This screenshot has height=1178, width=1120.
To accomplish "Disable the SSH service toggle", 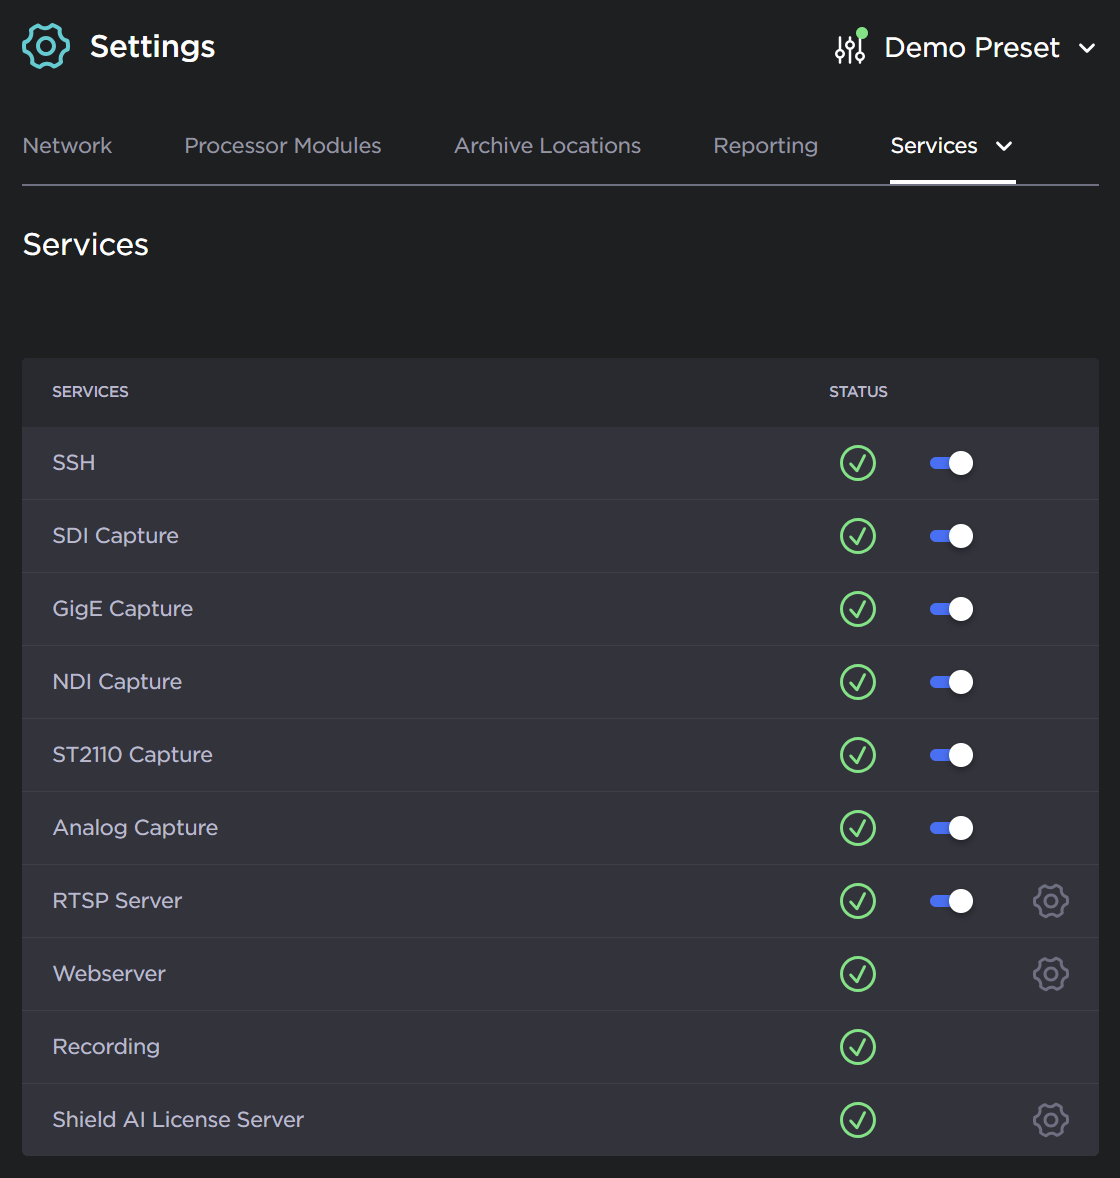I will click(x=951, y=463).
